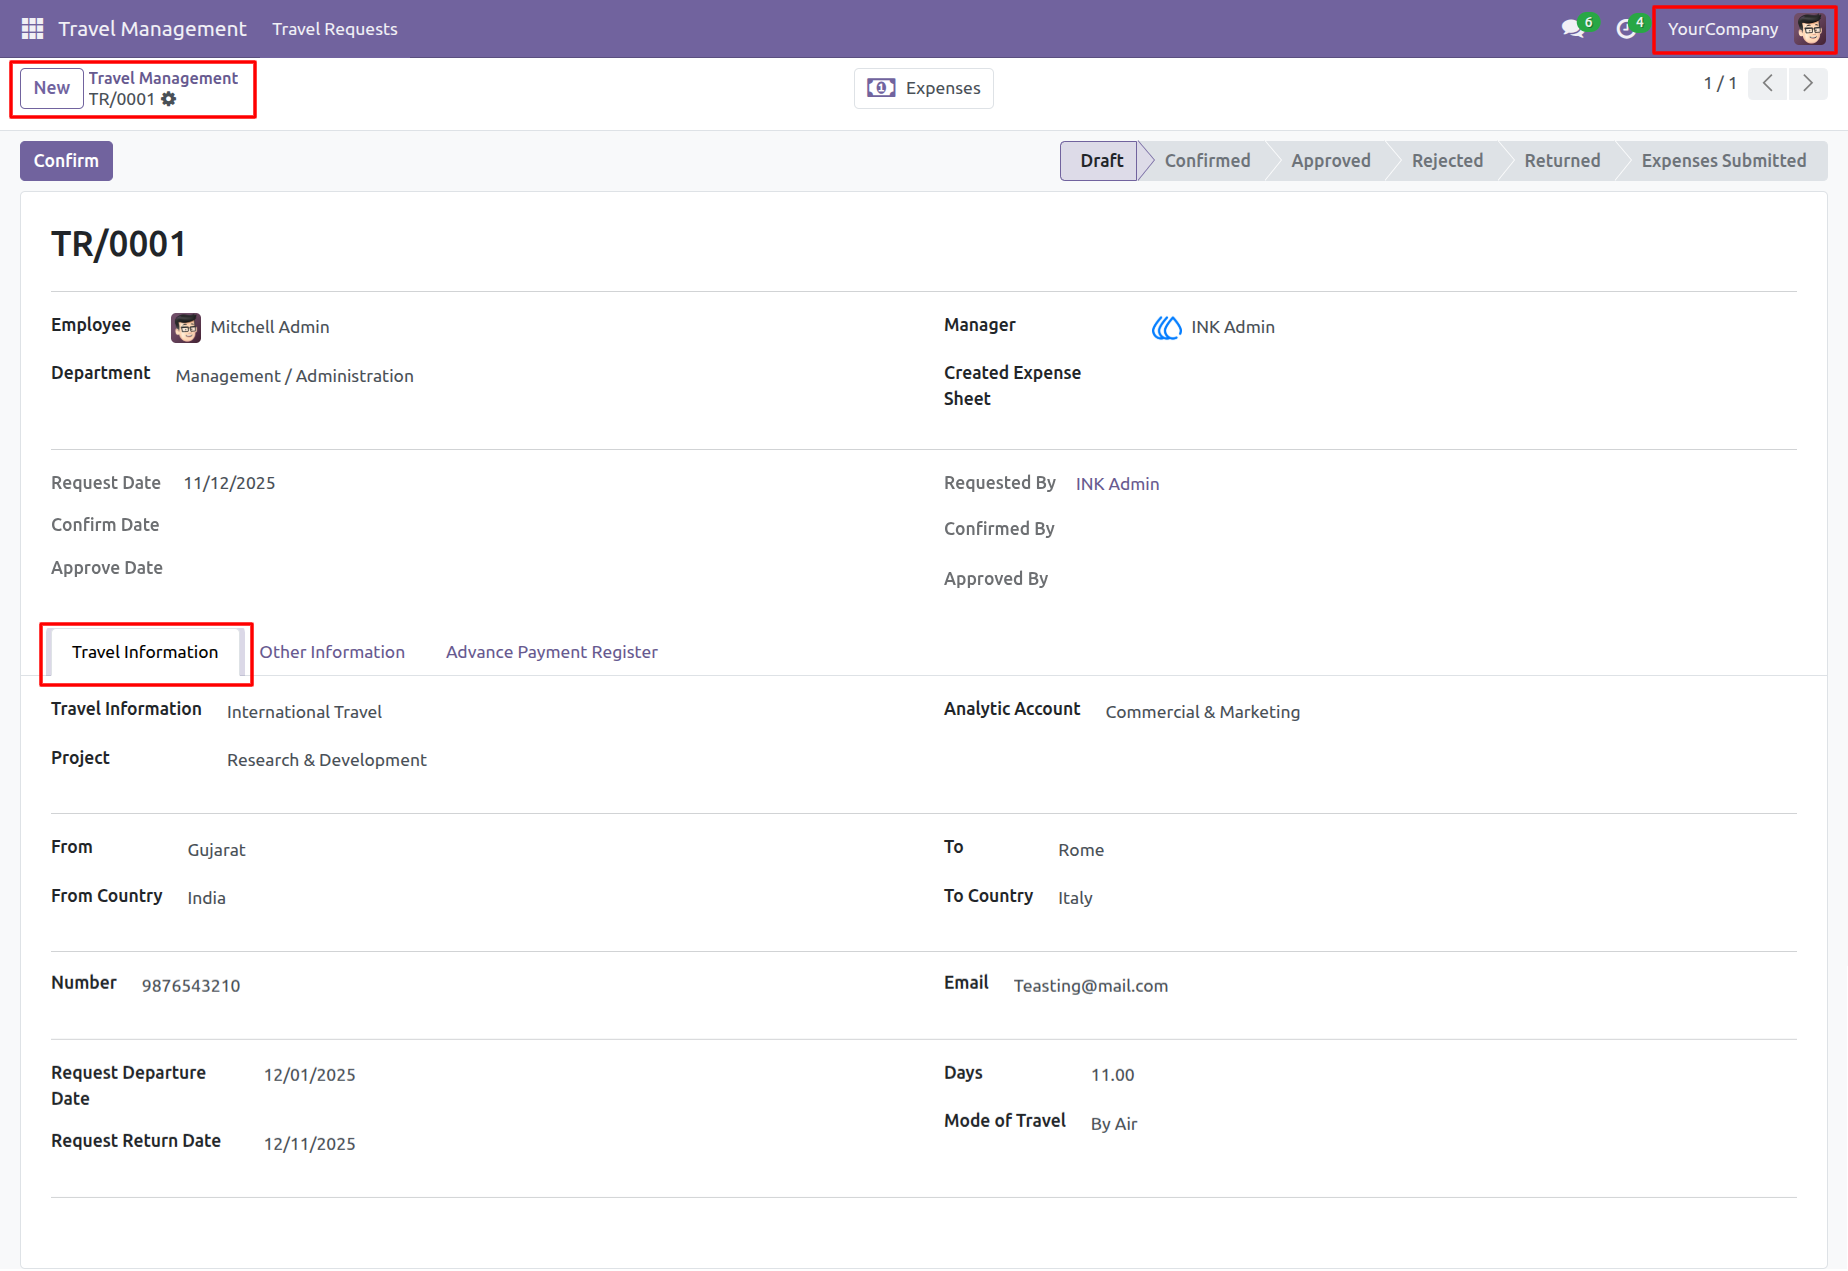This screenshot has height=1271, width=1848.
Task: Click the Expenses money icon
Action: pos(881,88)
